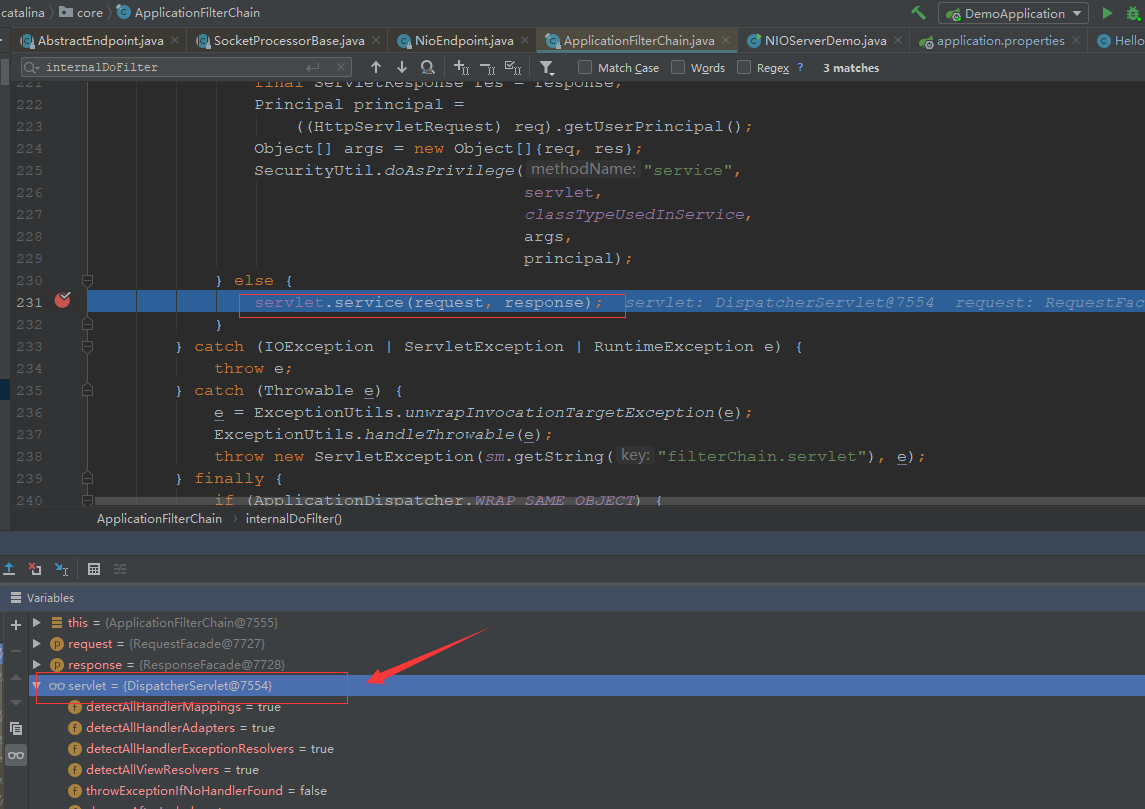The image size is (1145, 809).
Task: Click the Trace Current Stream Chain icon
Action: (120, 569)
